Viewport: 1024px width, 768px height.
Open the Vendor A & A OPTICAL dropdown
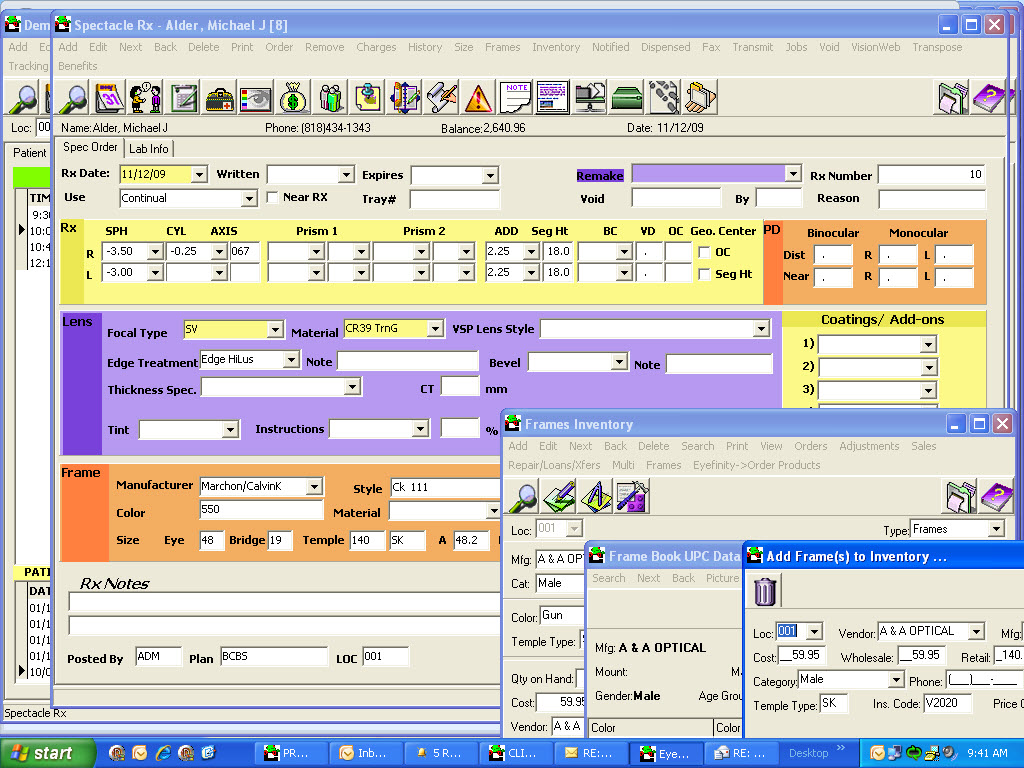pos(976,632)
